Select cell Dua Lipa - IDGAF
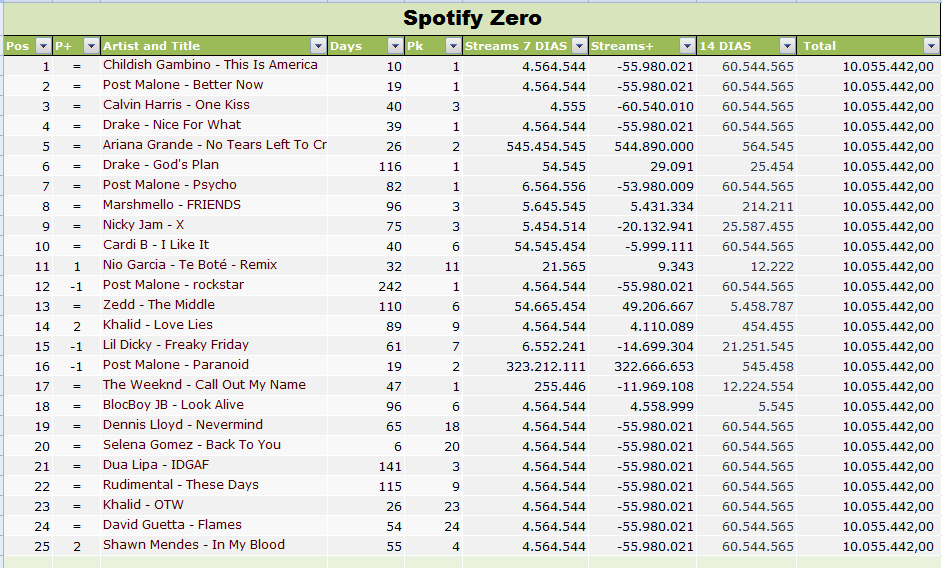 click(214, 465)
